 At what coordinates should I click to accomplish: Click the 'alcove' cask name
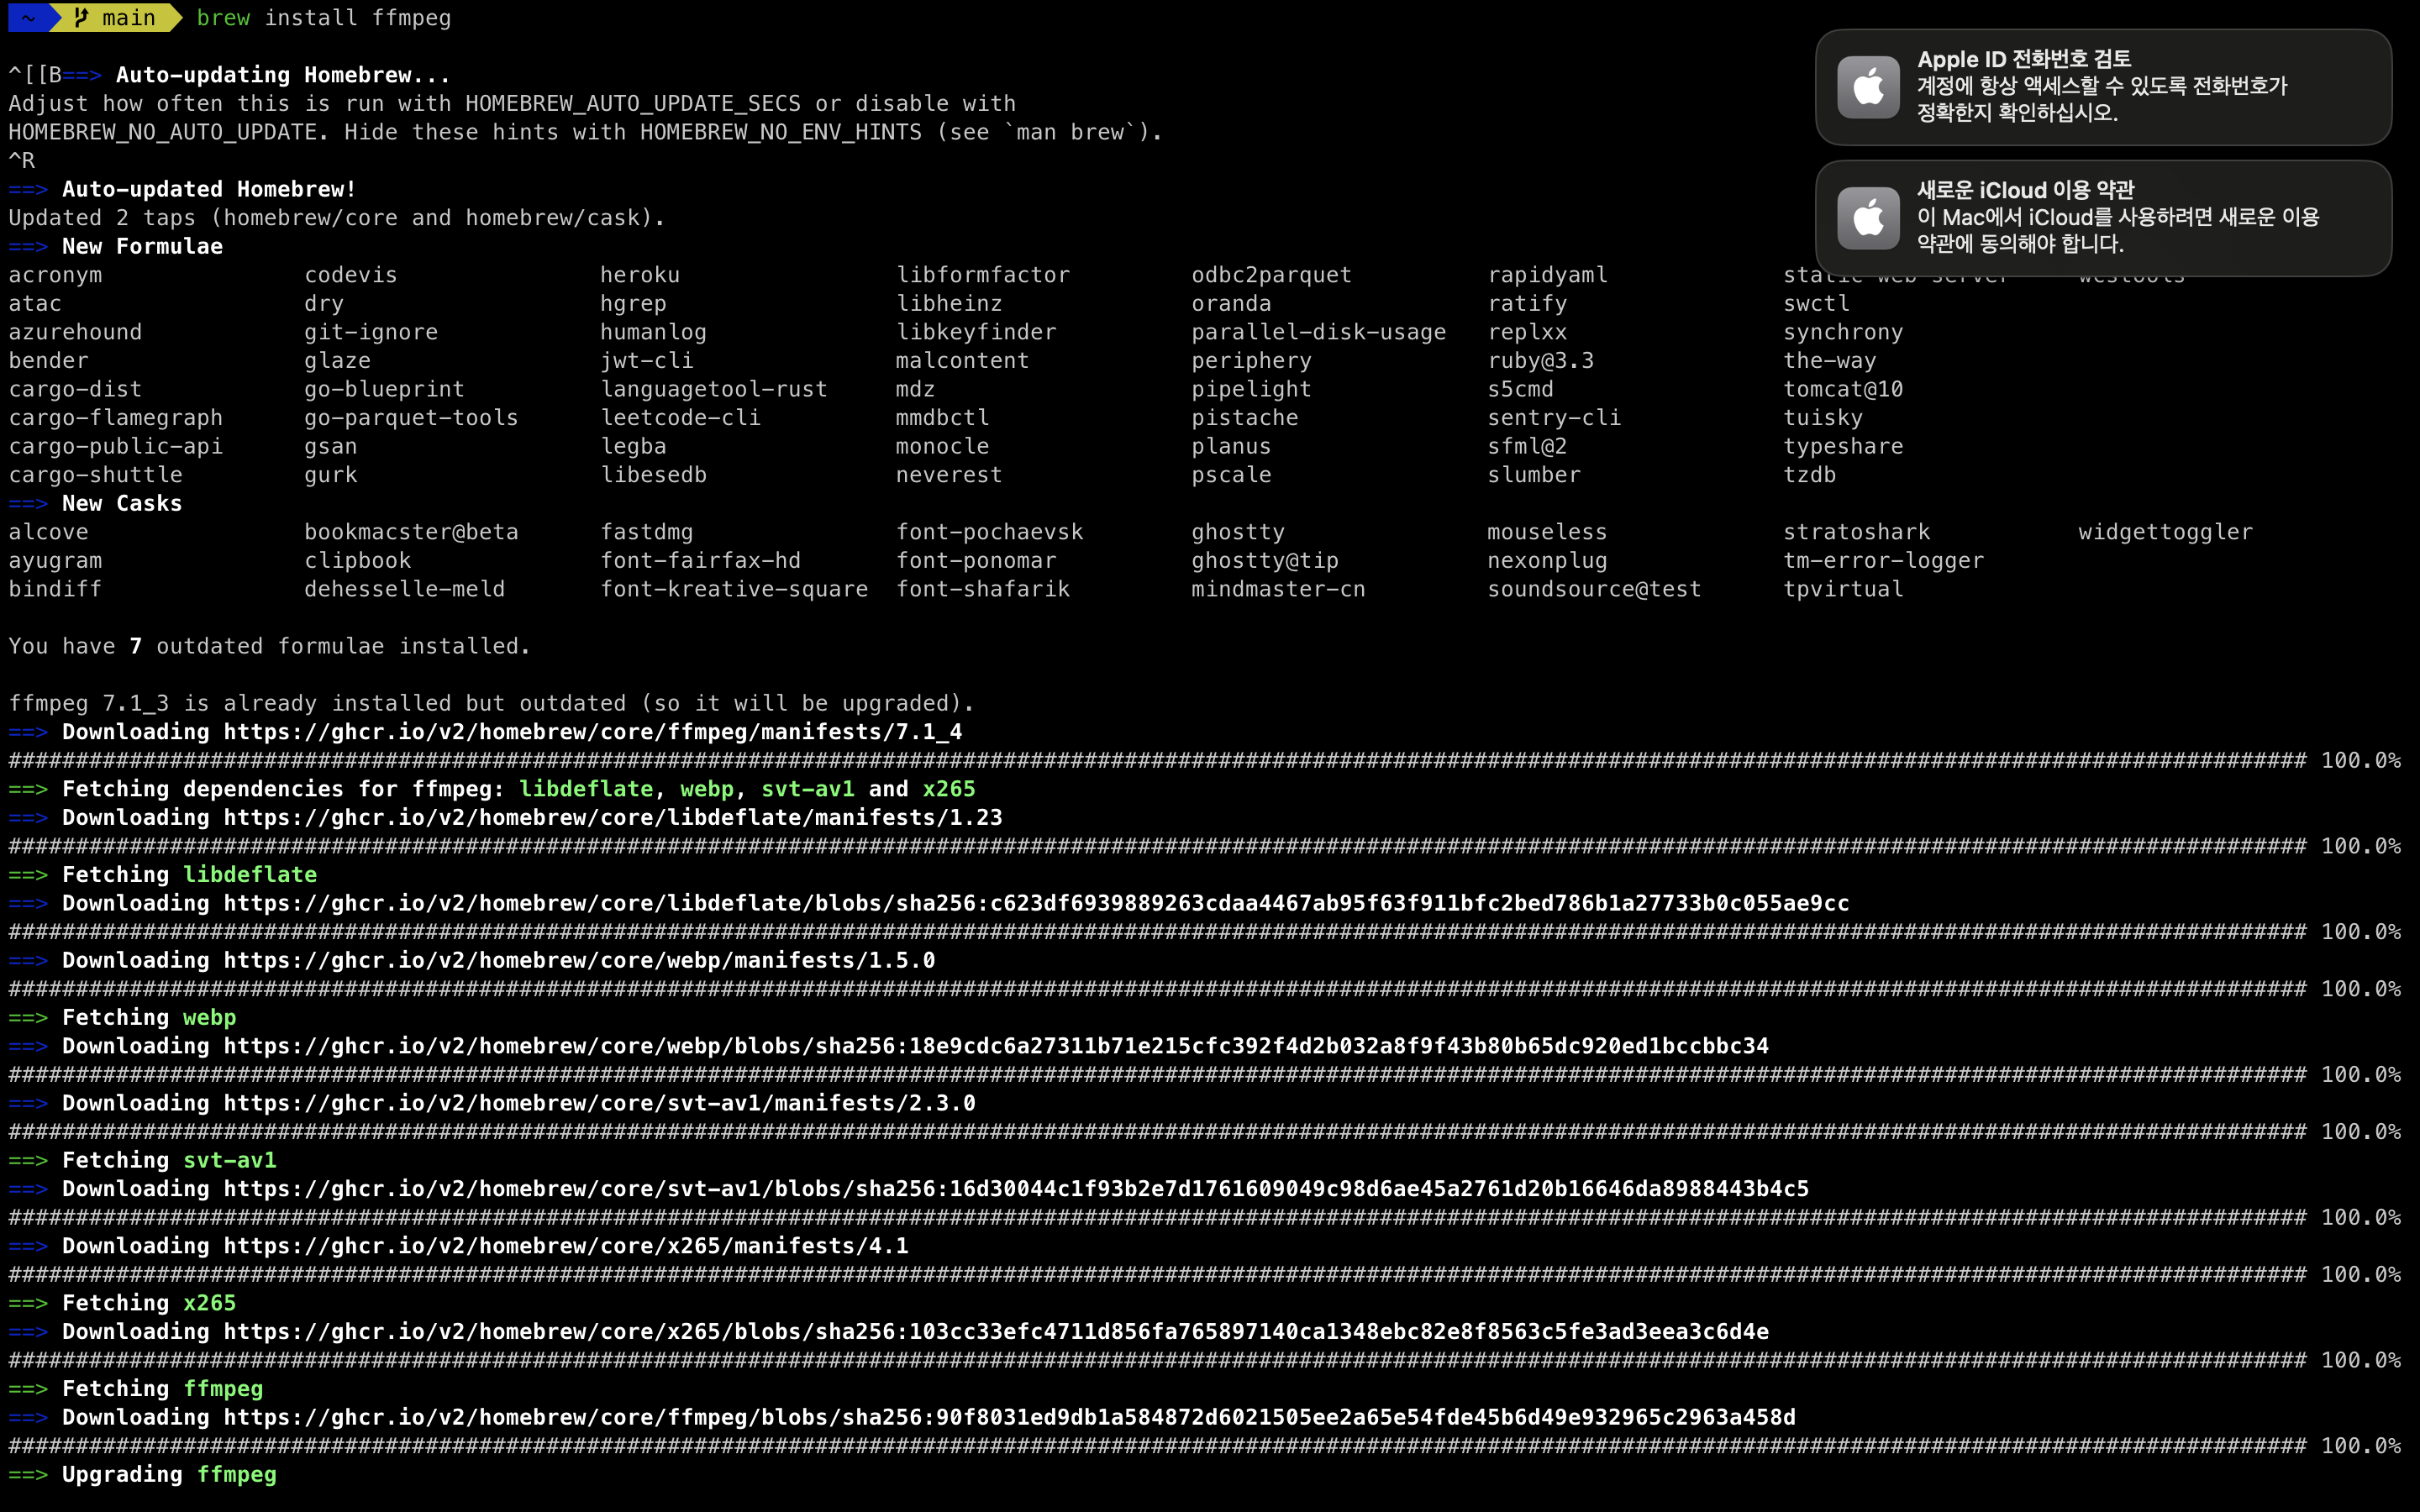[x=48, y=532]
